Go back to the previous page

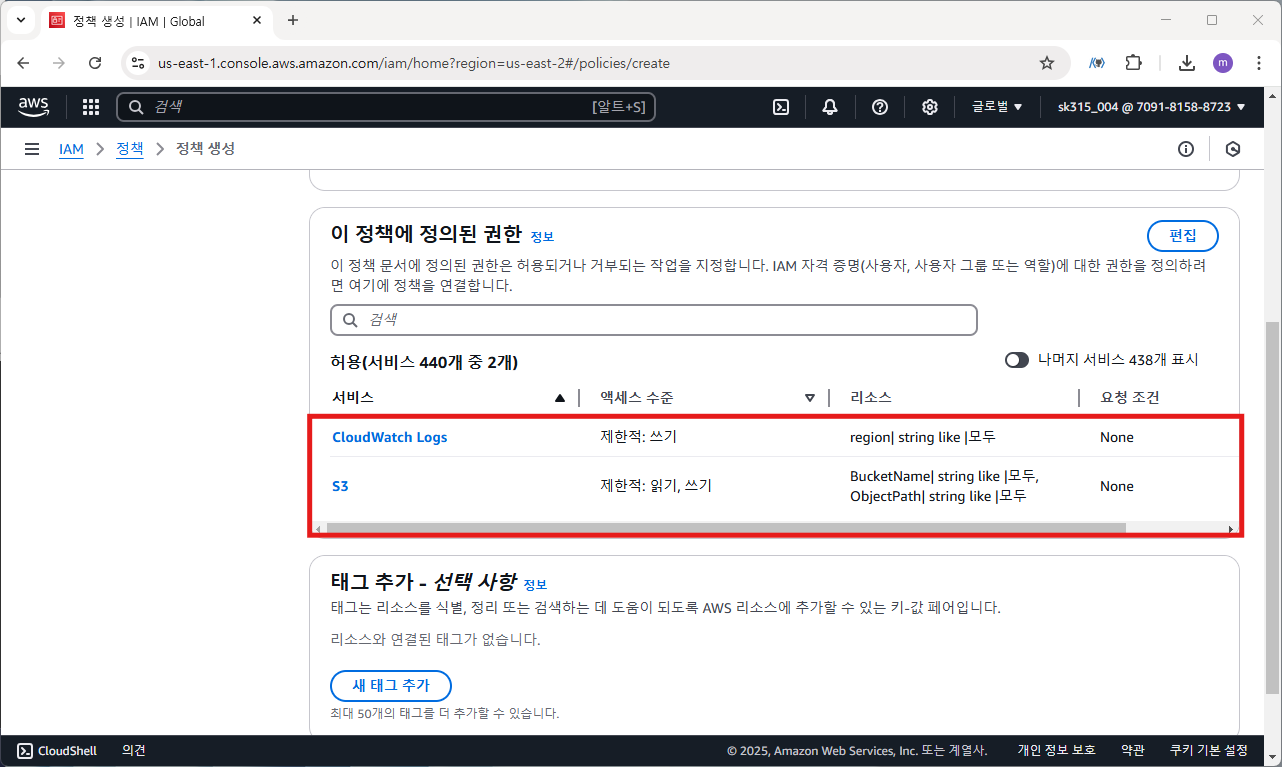[x=24, y=63]
